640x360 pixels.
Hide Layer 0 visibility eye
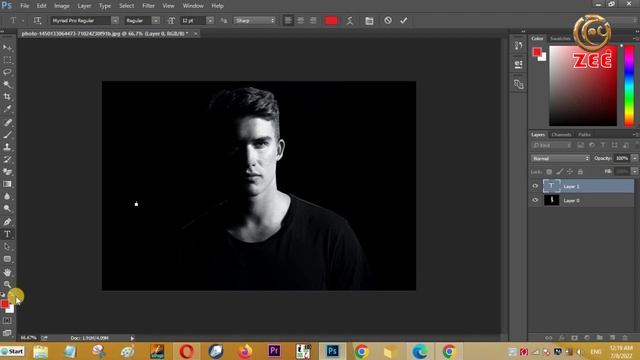coord(535,200)
